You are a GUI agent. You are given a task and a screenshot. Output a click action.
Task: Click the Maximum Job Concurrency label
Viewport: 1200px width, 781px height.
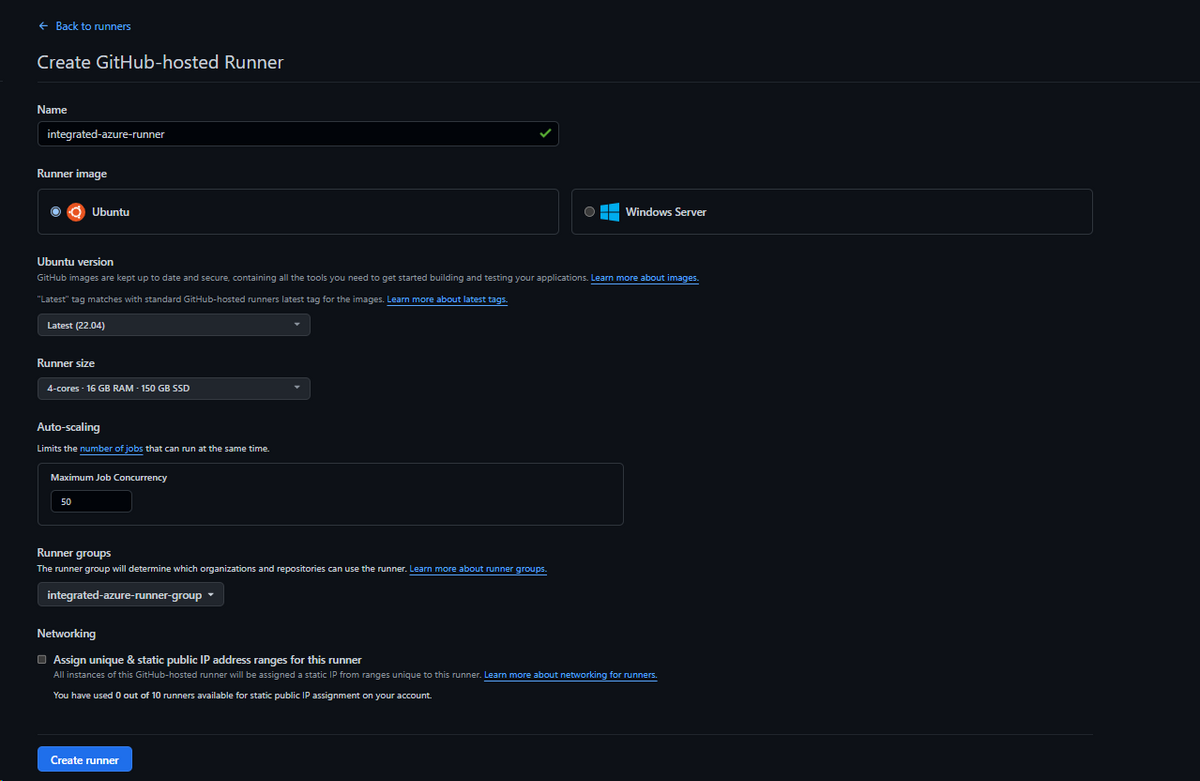click(x=109, y=478)
